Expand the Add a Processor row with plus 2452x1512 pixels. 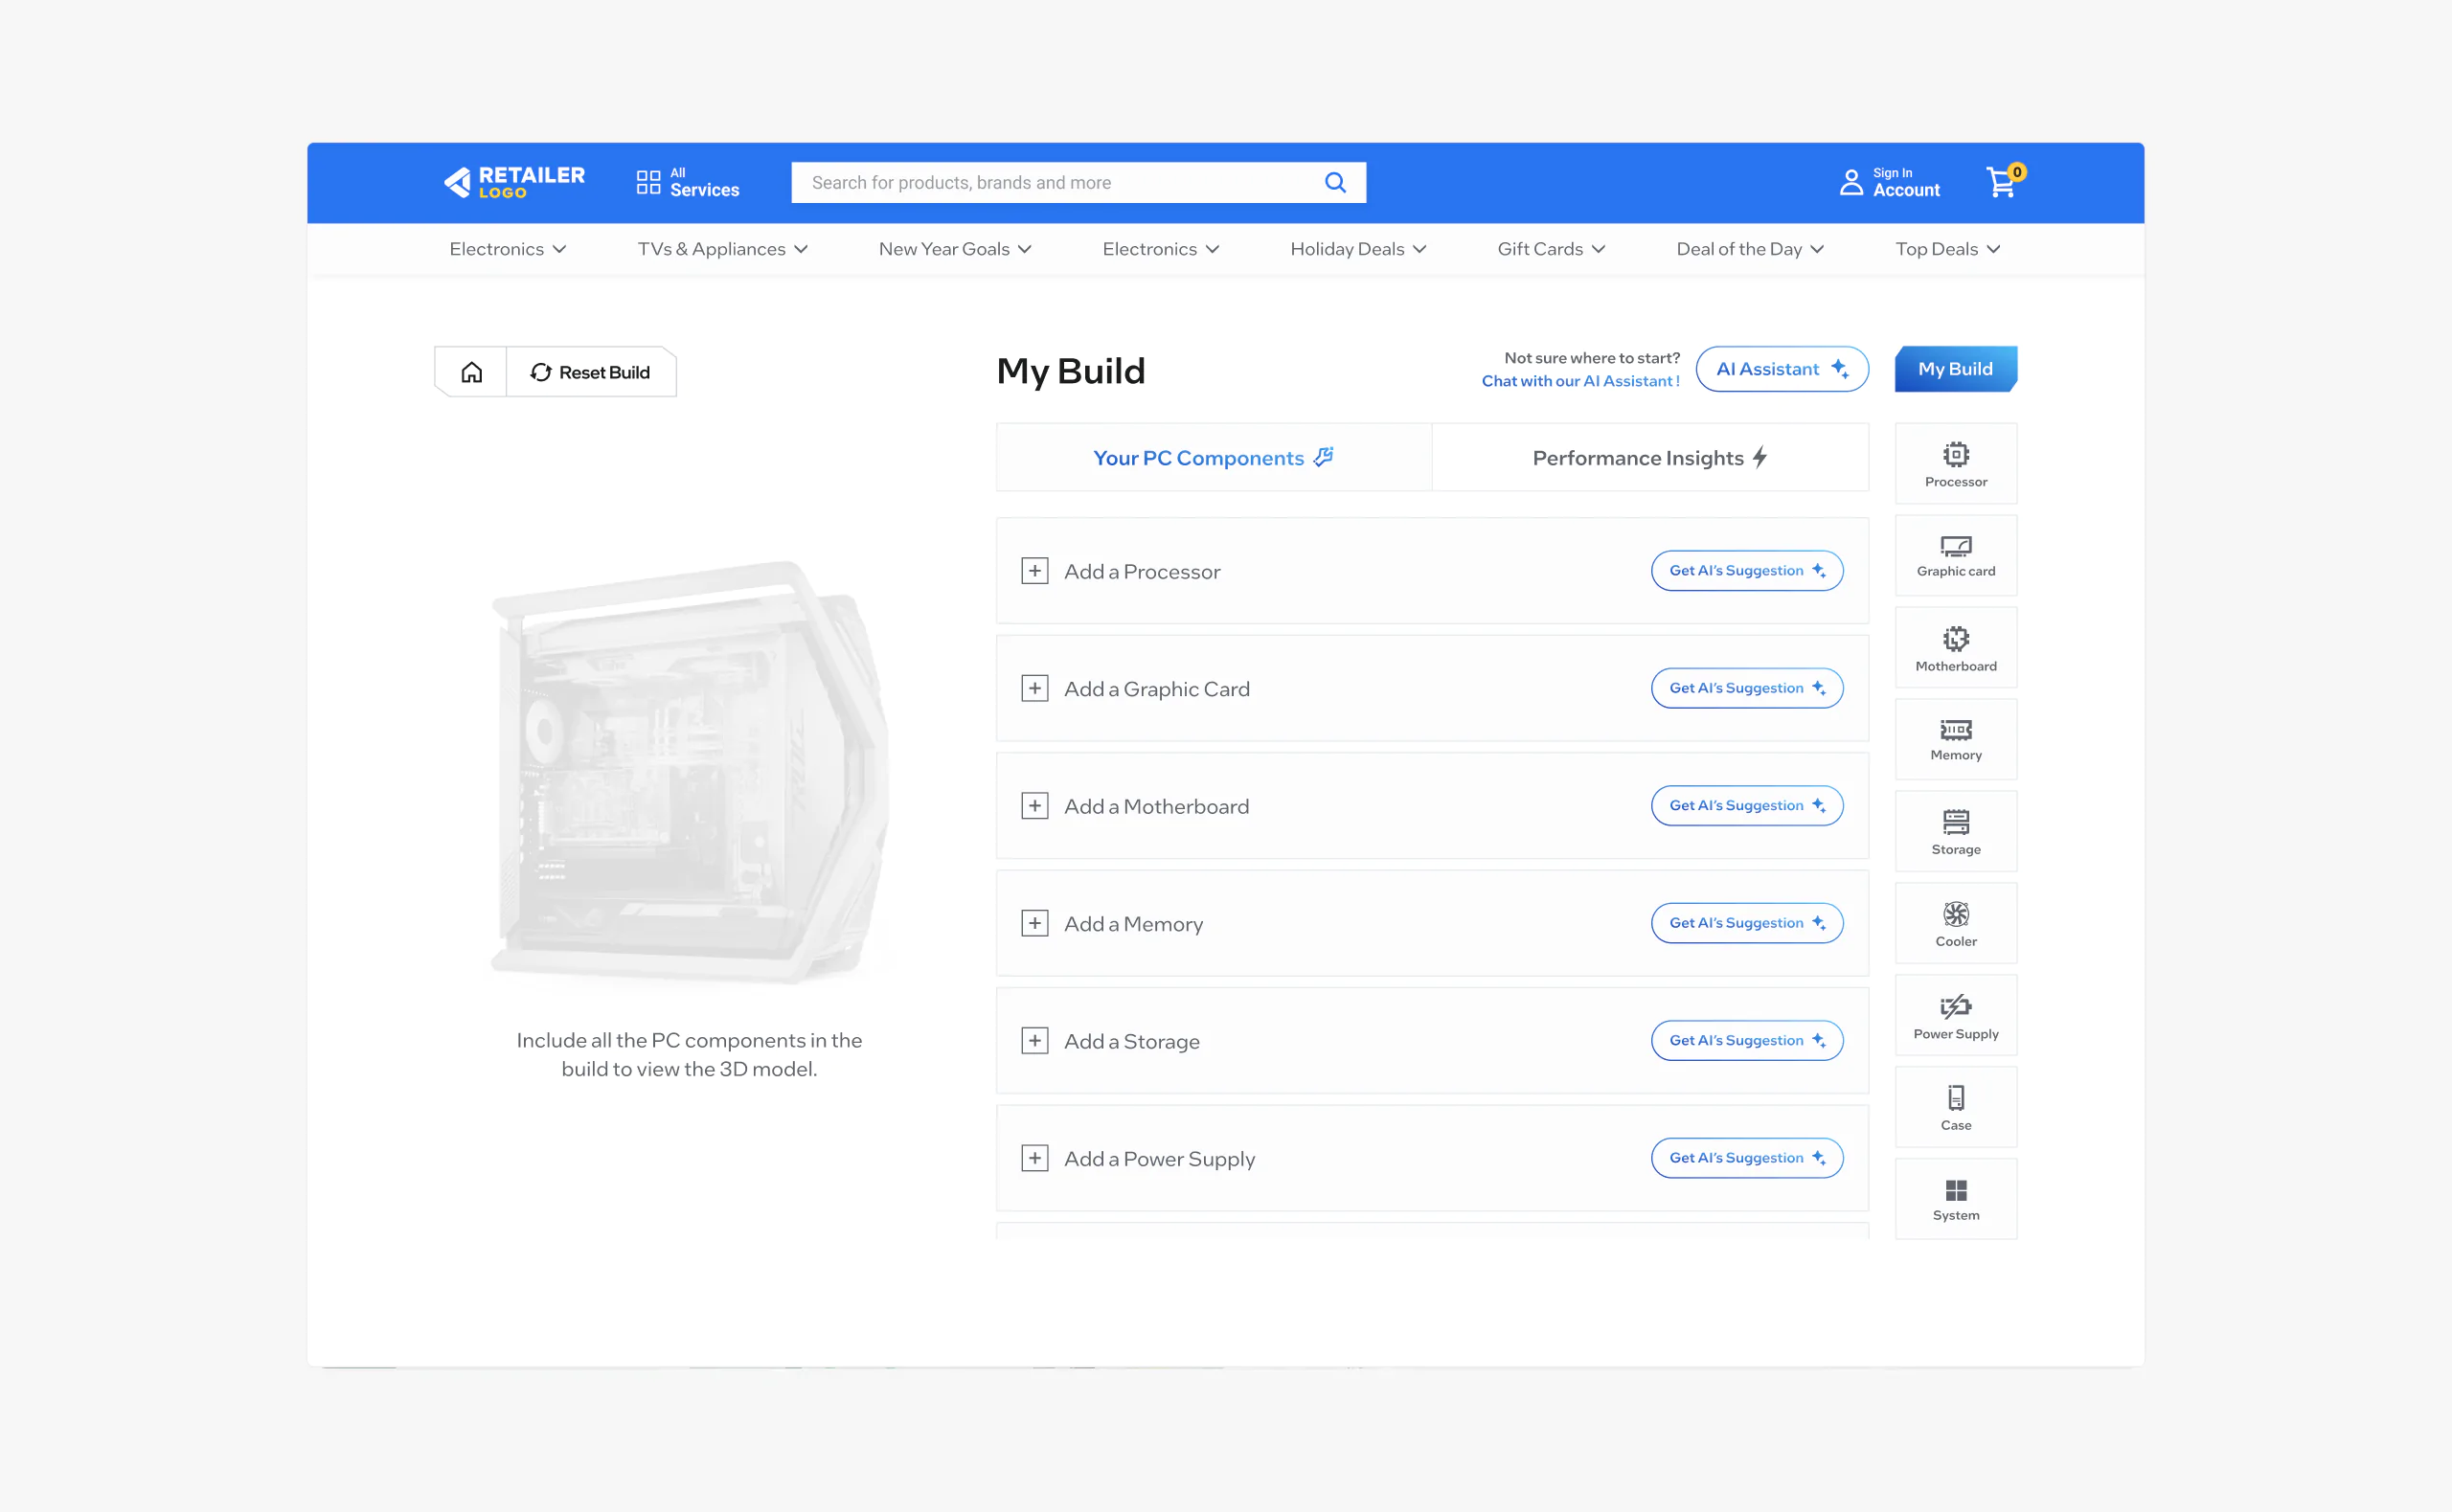(x=1035, y=571)
